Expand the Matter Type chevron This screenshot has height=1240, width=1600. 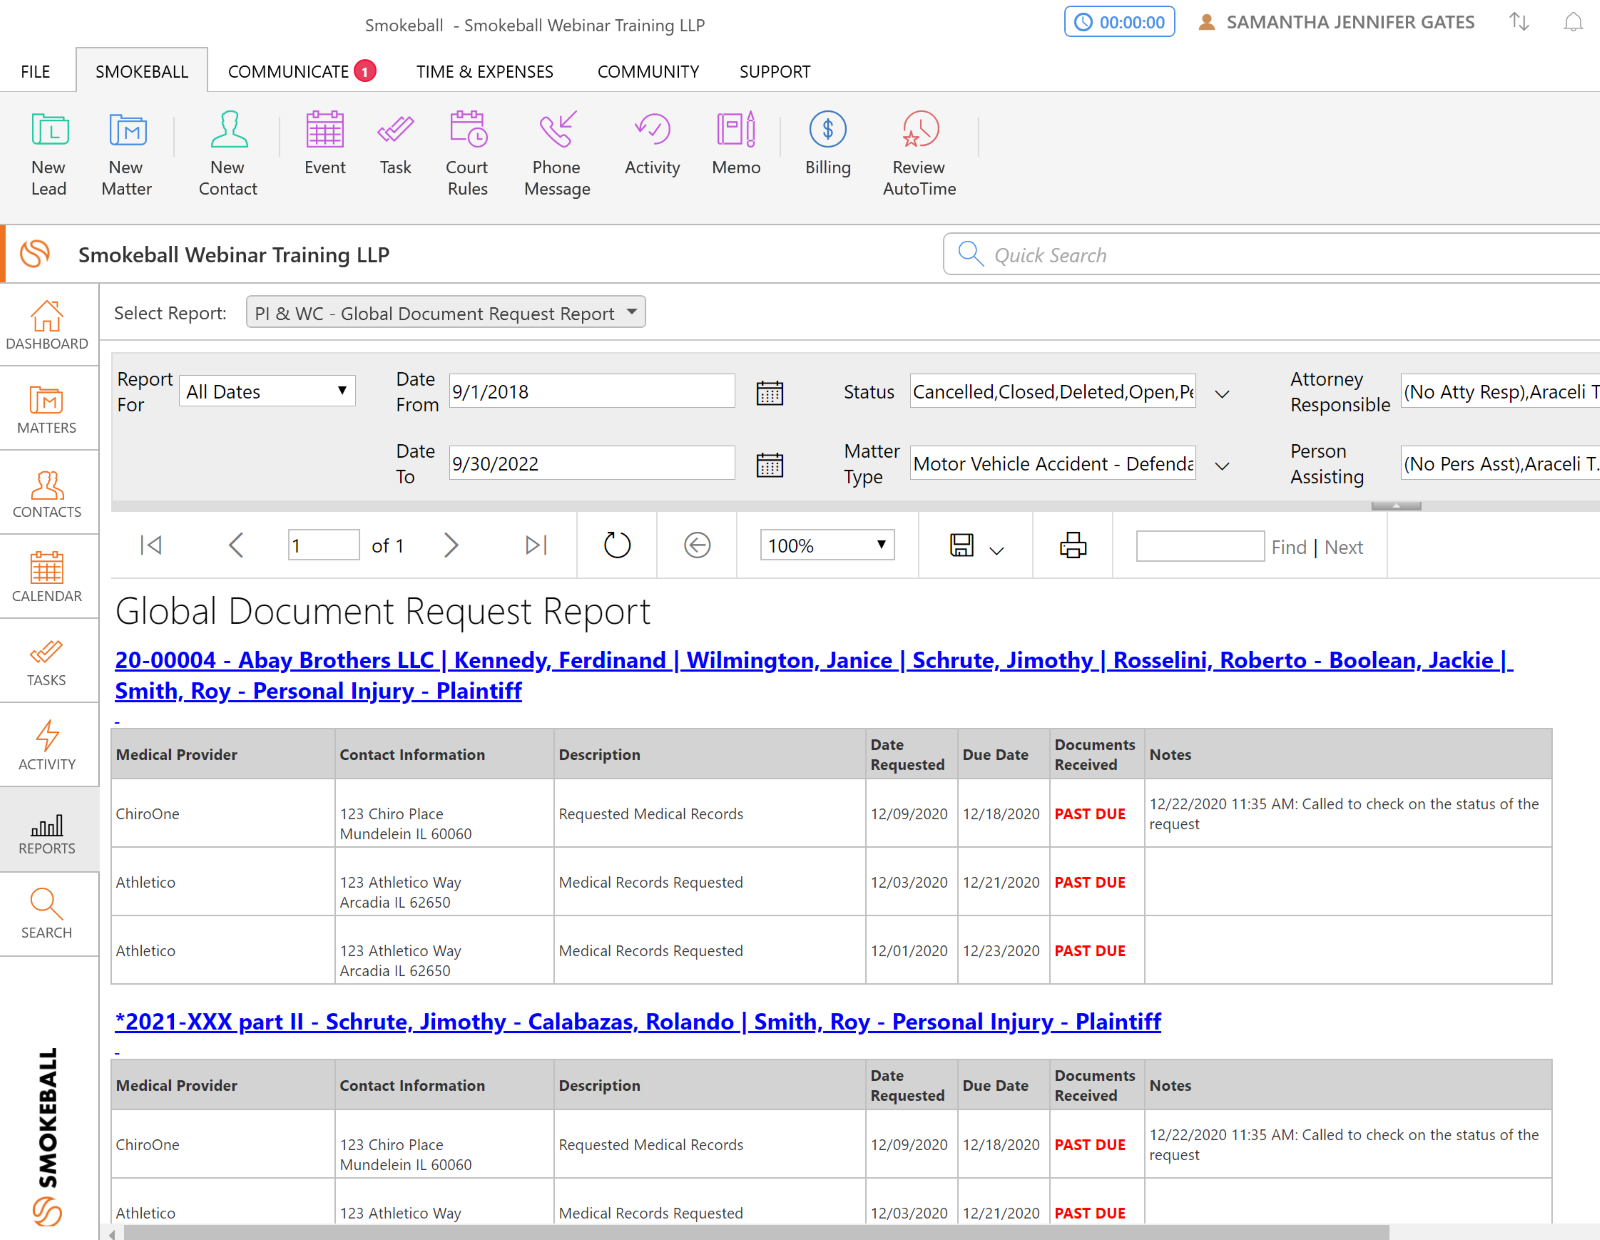point(1222,466)
